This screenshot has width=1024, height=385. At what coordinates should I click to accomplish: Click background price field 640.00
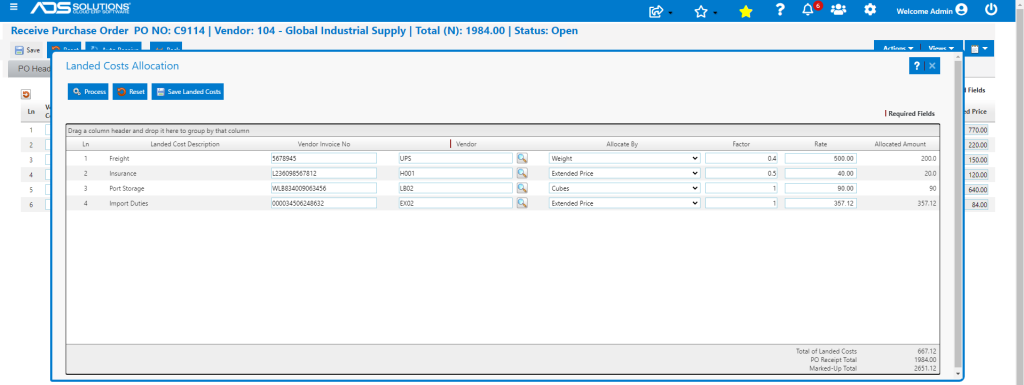(x=976, y=190)
